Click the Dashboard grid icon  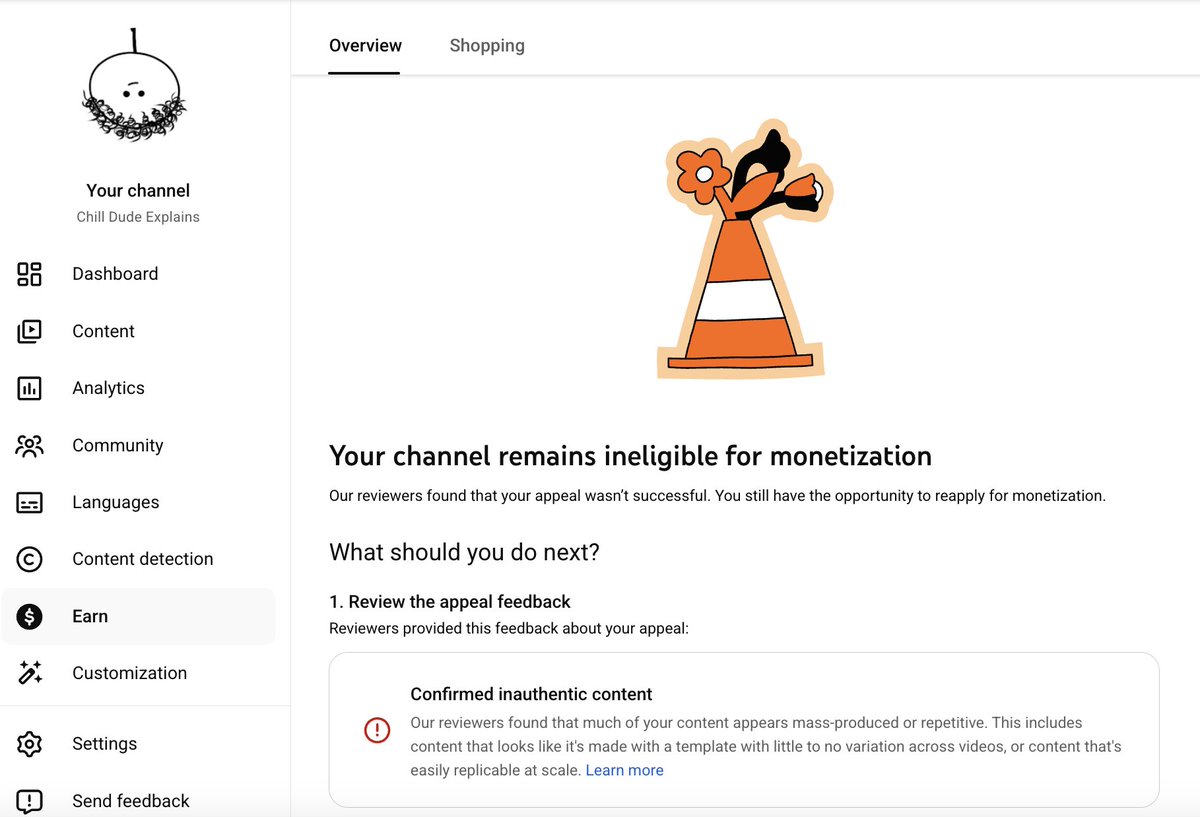29,274
